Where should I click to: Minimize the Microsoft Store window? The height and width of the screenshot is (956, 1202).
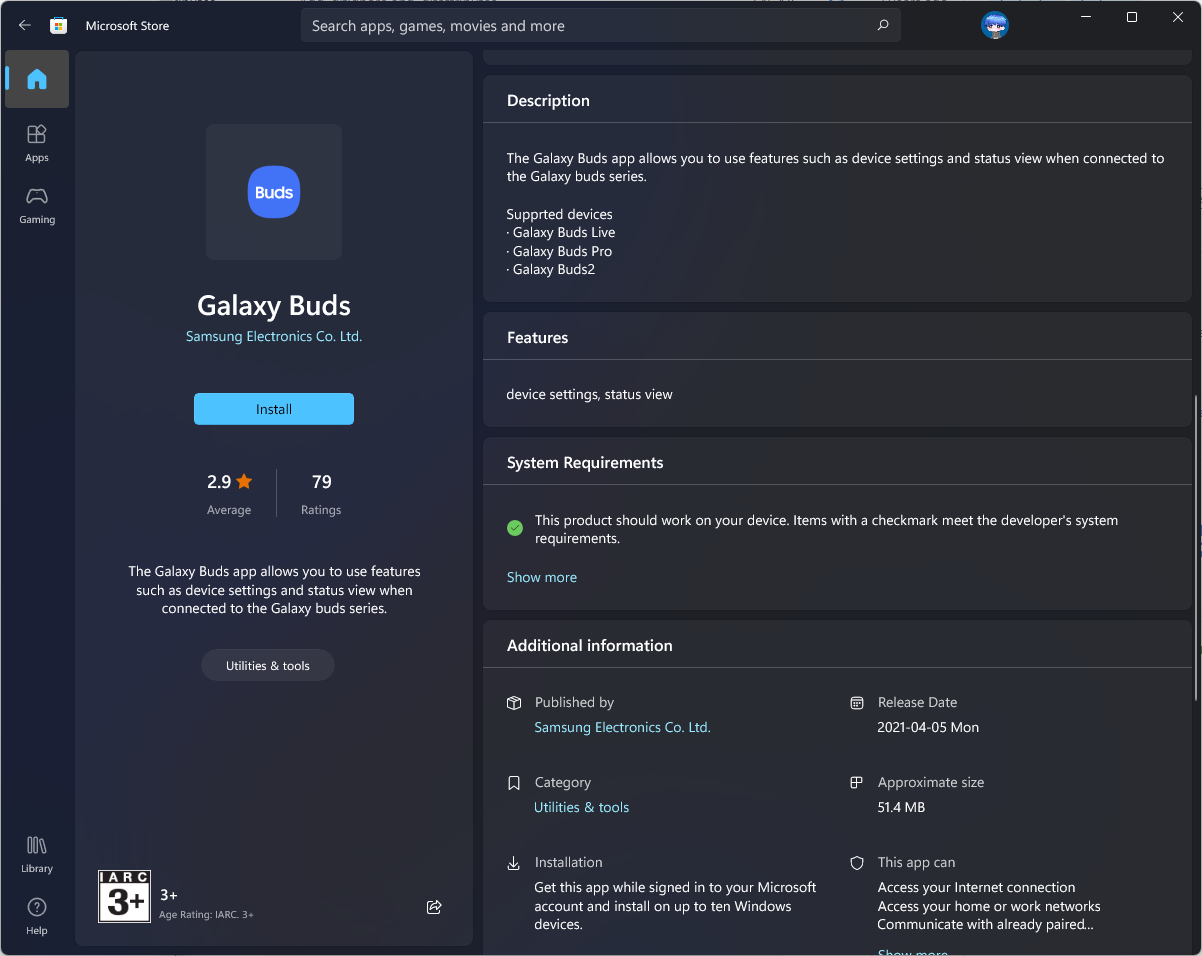(1086, 17)
